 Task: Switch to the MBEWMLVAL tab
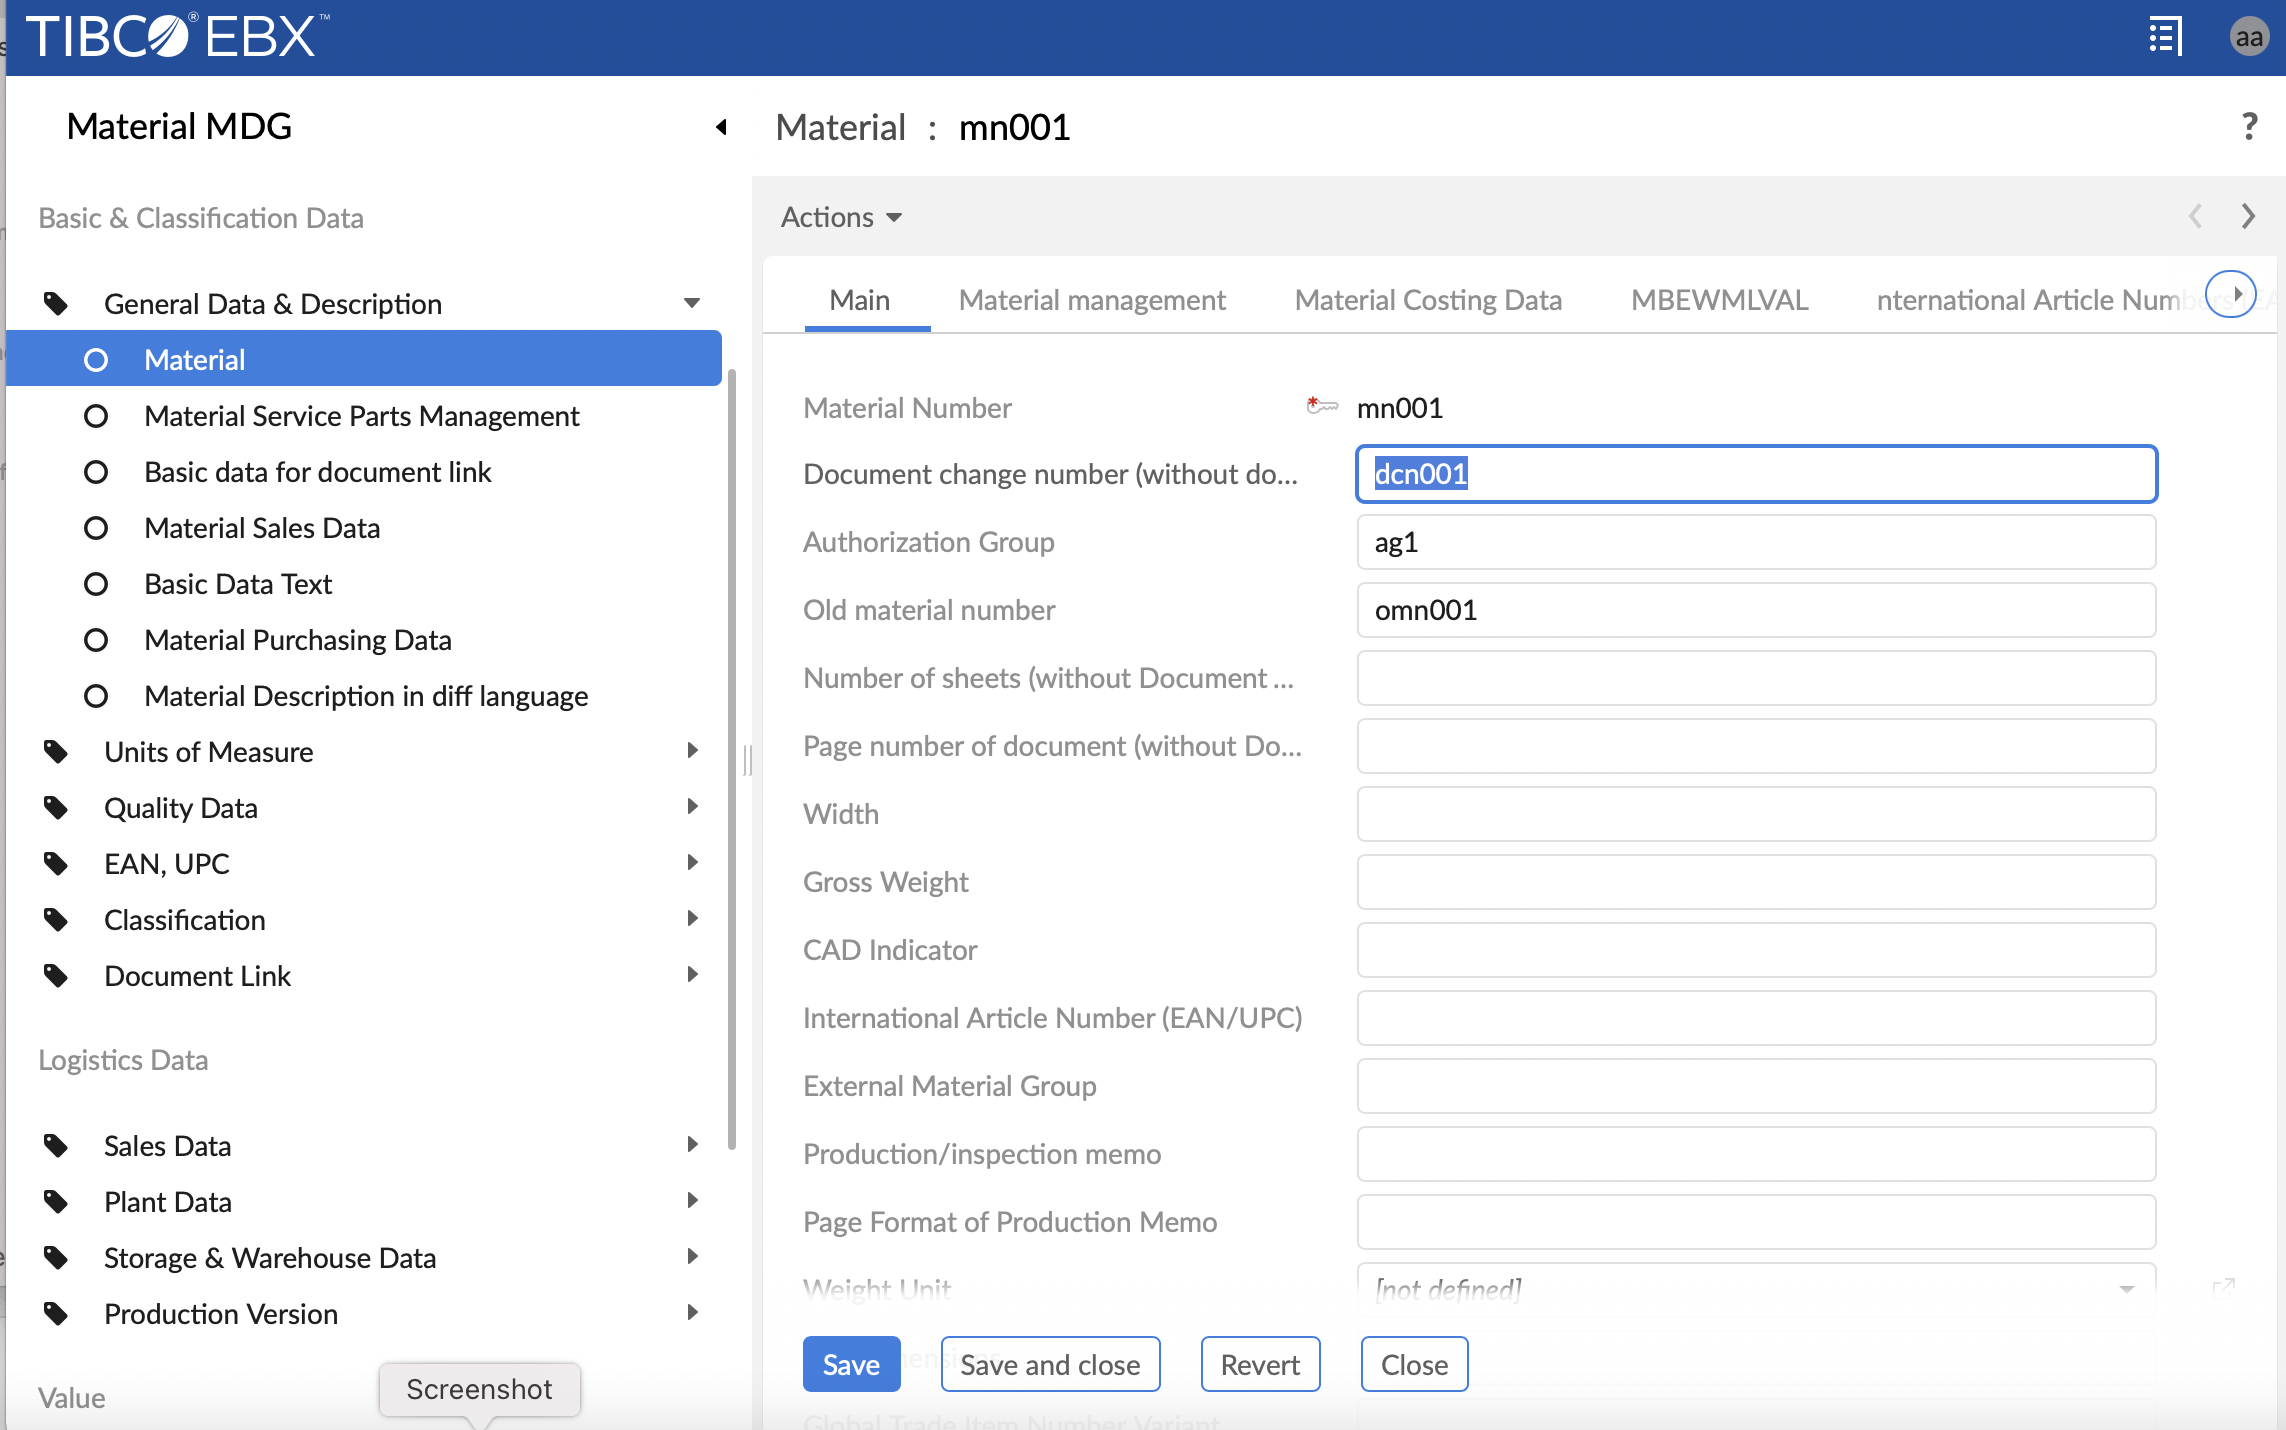(1719, 300)
